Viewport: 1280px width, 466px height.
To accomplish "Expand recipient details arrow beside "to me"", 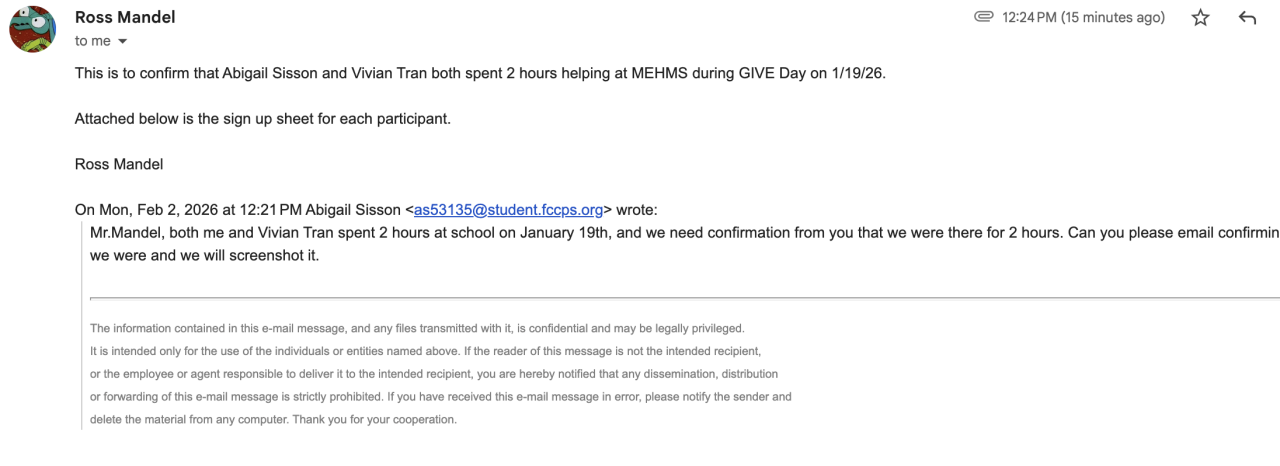I will (123, 42).
